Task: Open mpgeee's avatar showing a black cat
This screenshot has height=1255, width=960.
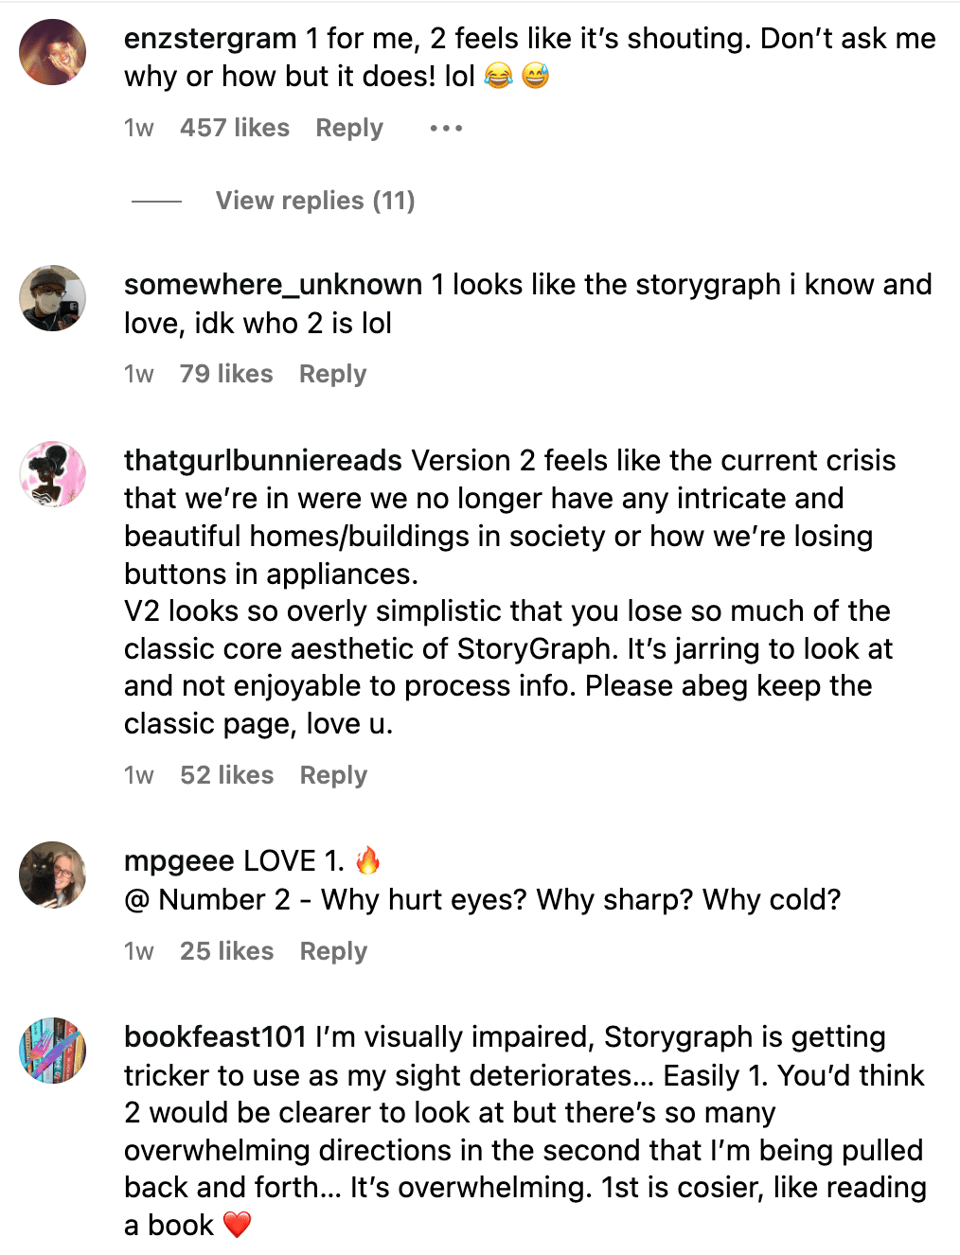Action: (x=52, y=875)
